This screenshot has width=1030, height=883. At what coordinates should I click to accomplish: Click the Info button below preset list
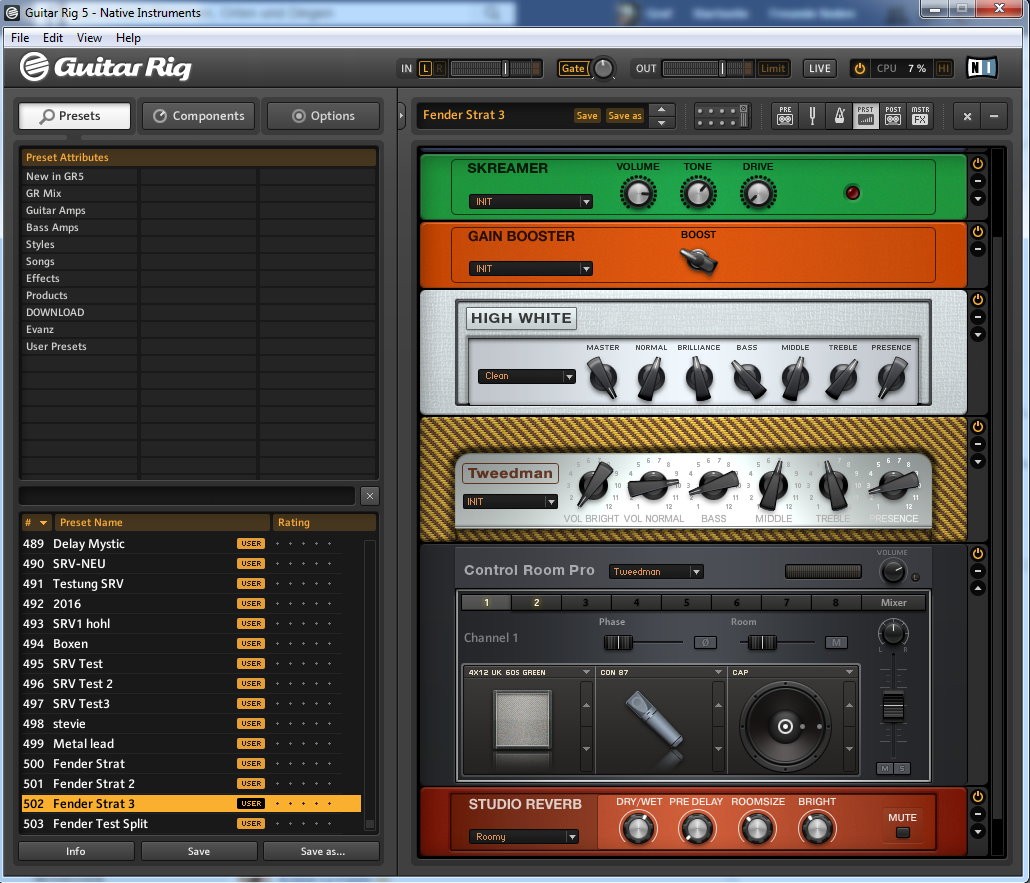tap(76, 851)
